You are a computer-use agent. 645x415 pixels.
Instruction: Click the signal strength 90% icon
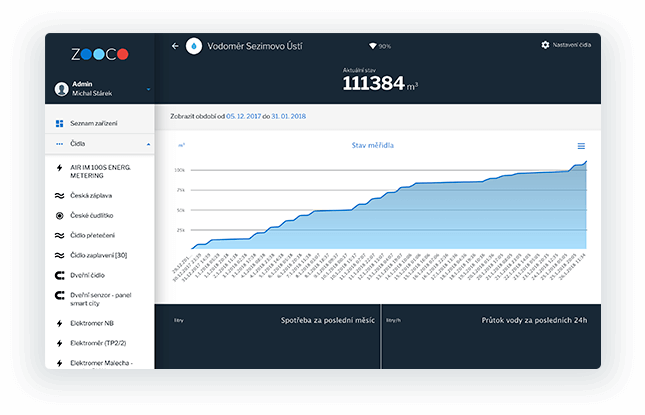[x=373, y=46]
